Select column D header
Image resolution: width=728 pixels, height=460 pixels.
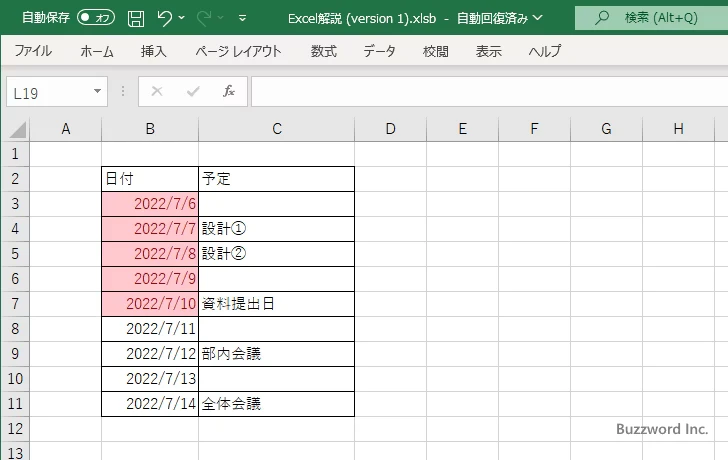click(x=390, y=129)
